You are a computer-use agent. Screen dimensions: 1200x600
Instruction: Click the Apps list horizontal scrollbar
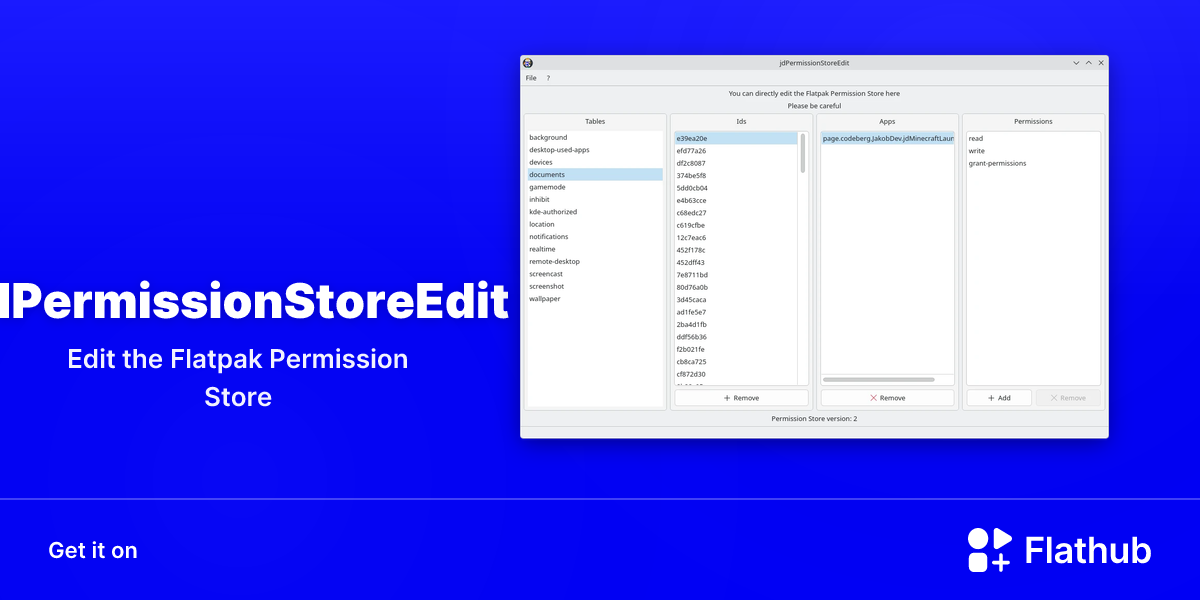(x=878, y=380)
